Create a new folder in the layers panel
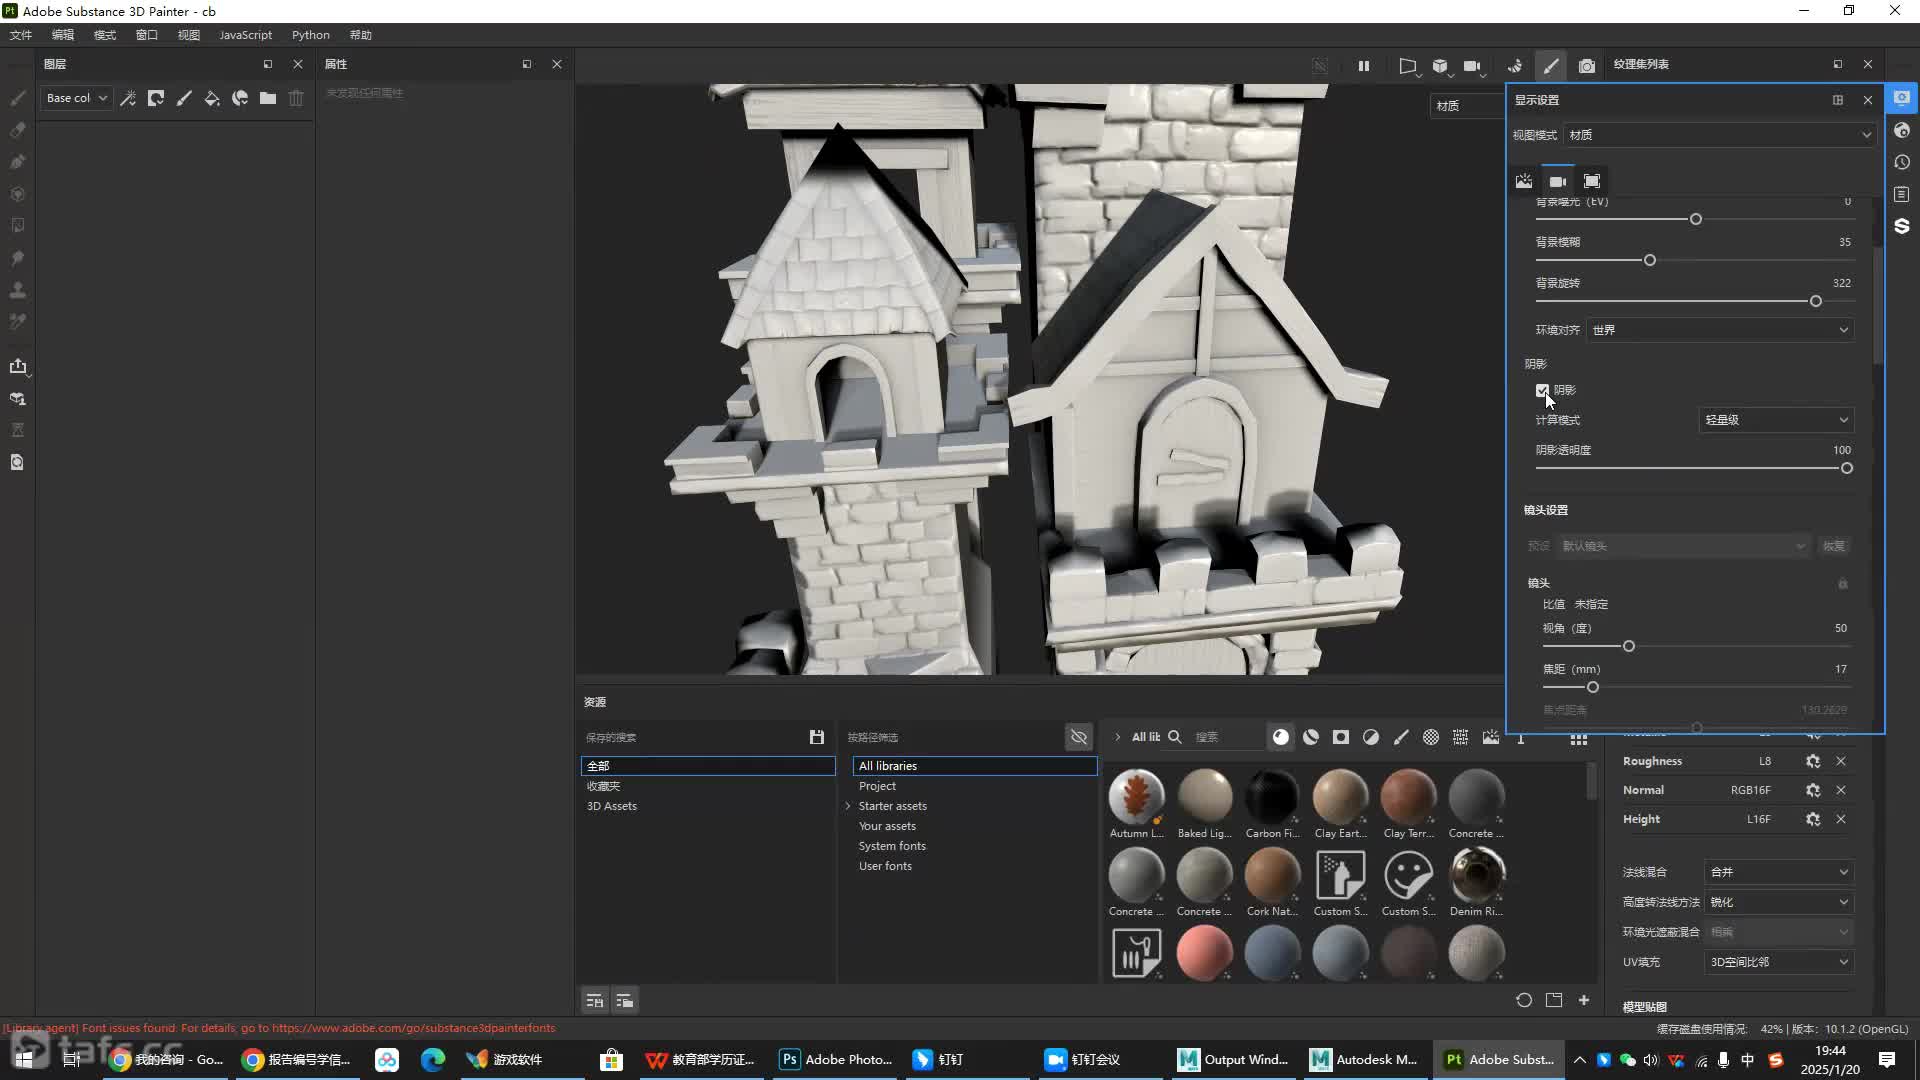Screen dimensions: 1920x1080 [268, 98]
